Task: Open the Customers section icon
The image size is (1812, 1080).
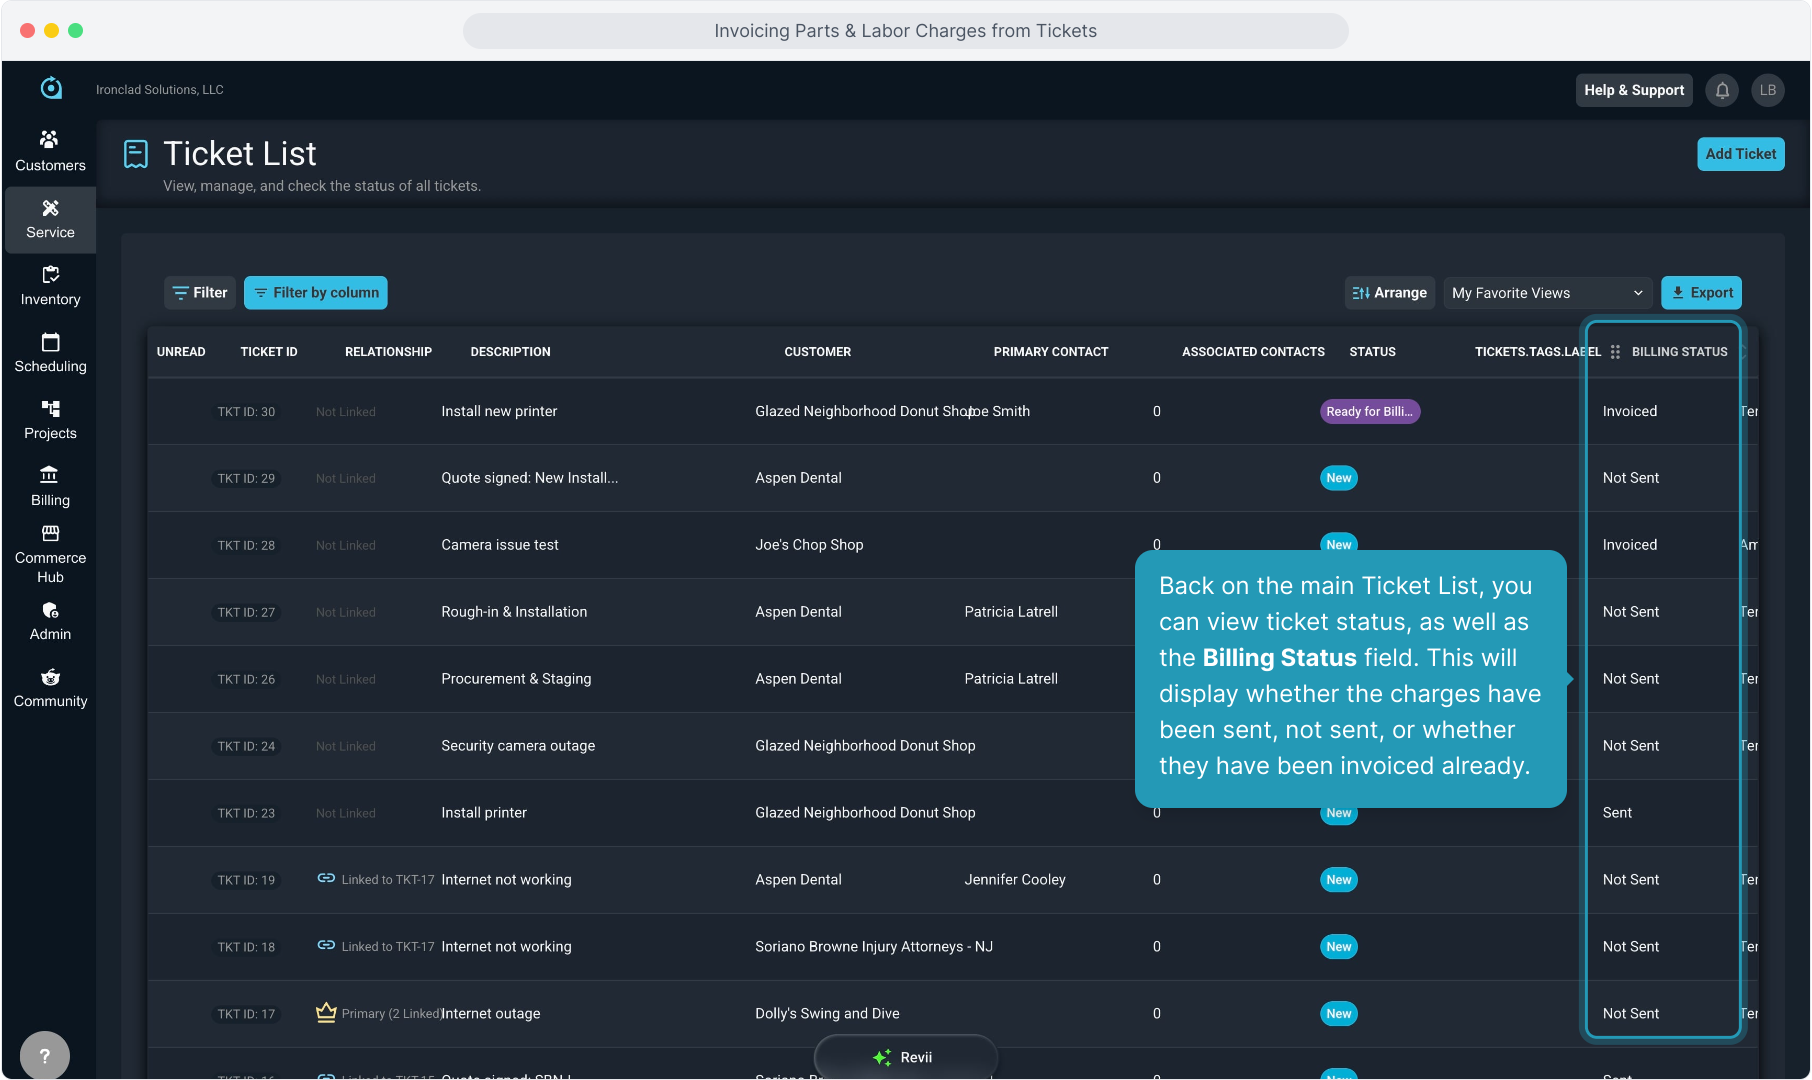Action: pos(49,140)
